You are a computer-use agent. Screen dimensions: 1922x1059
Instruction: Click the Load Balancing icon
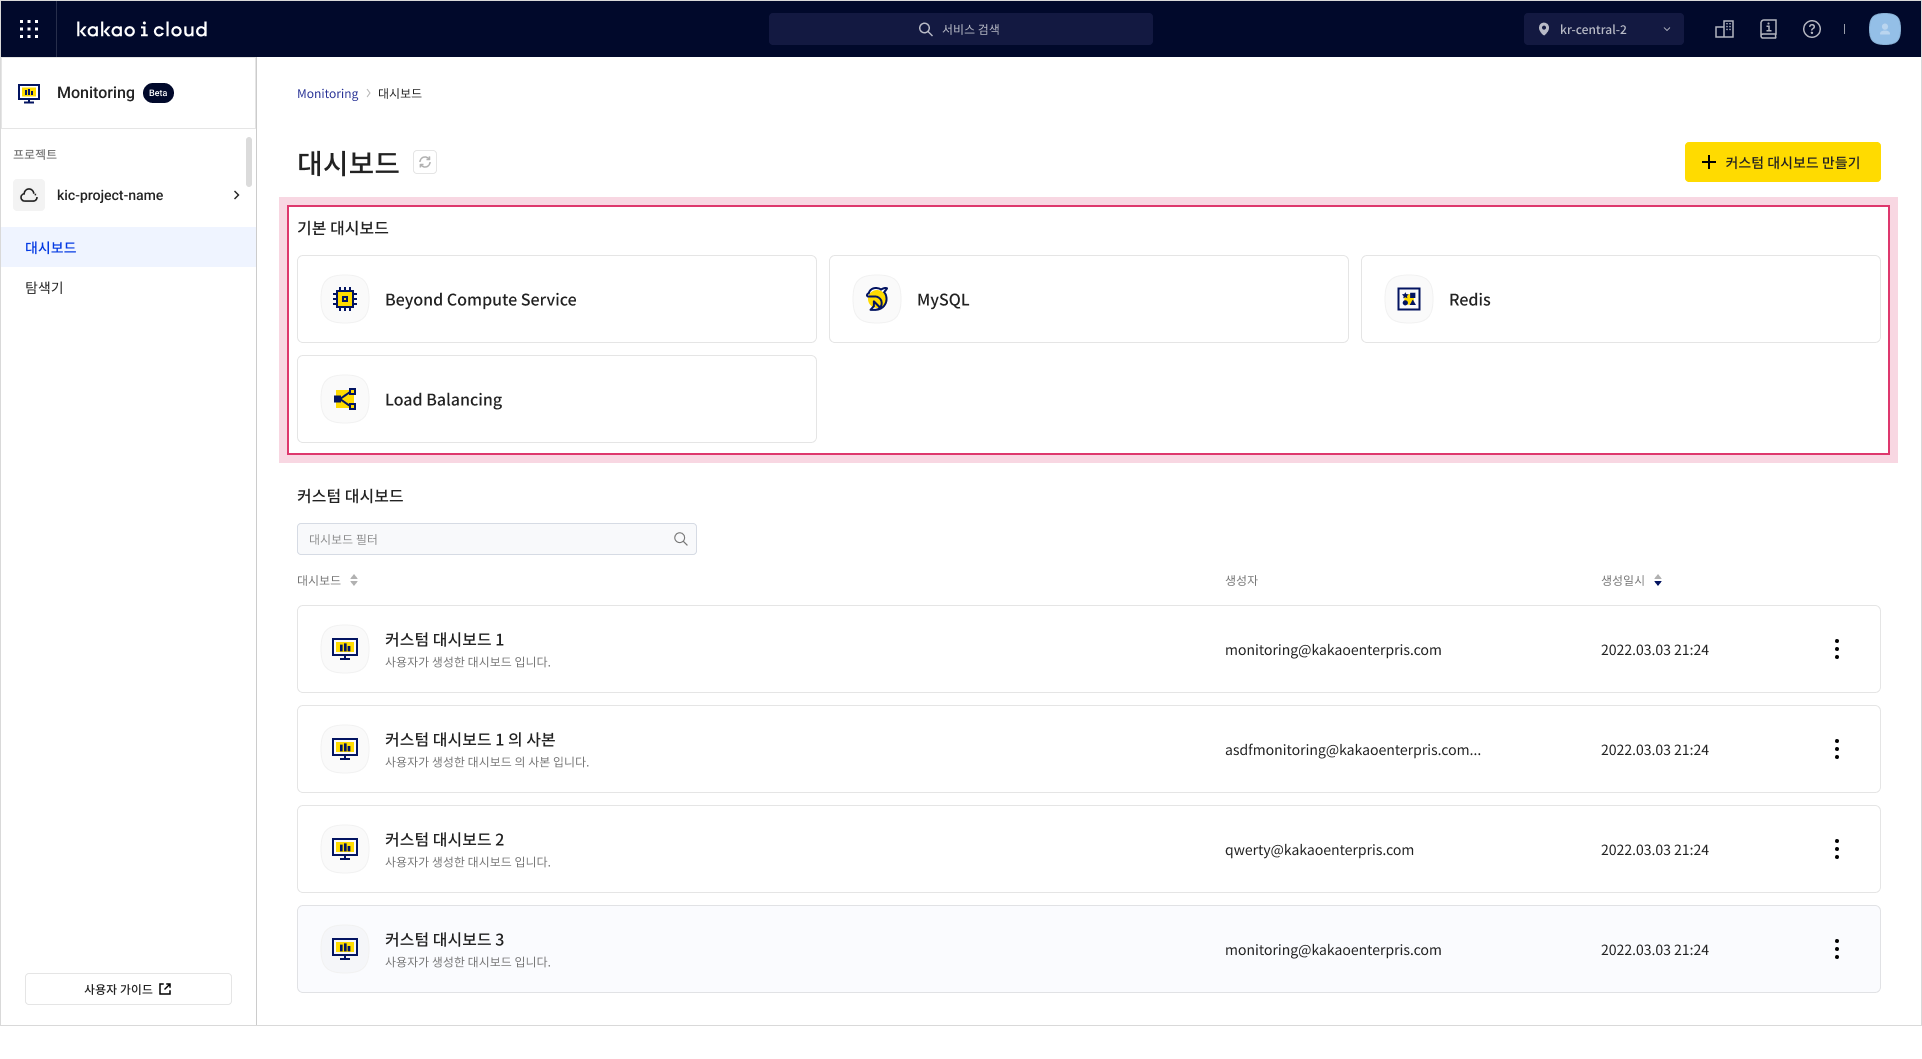pos(345,399)
